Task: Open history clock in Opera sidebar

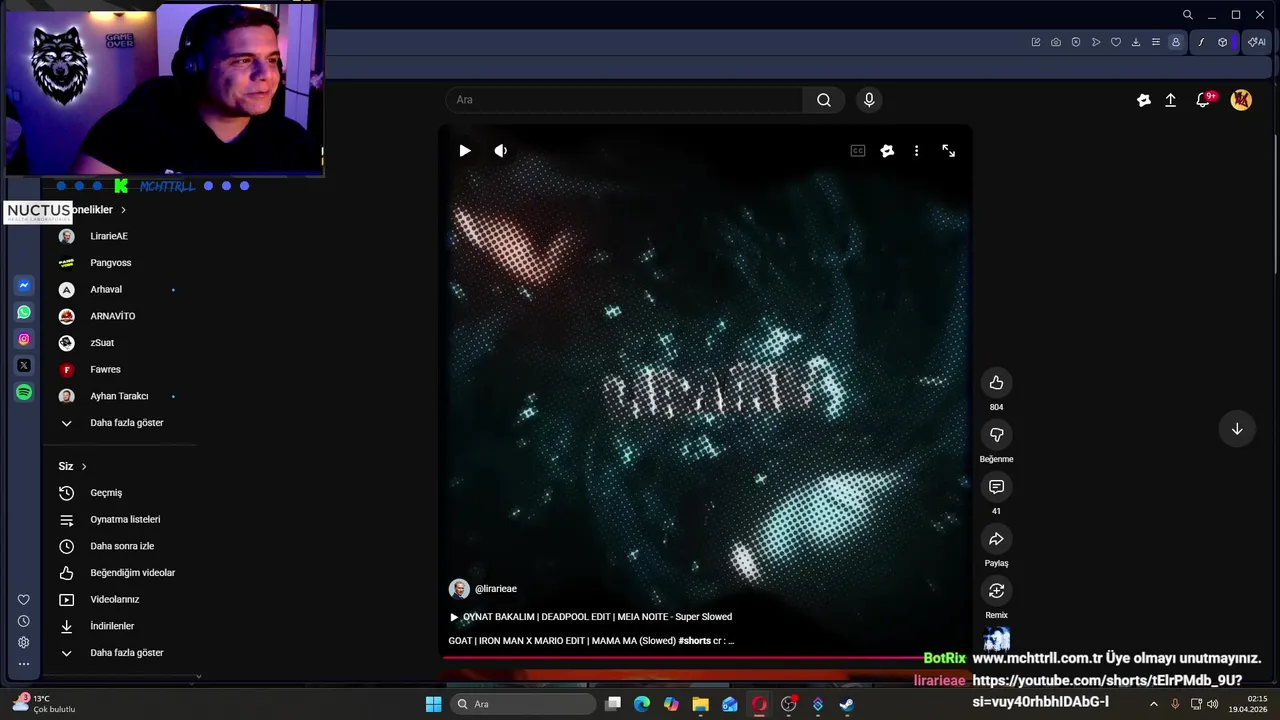Action: tap(24, 621)
